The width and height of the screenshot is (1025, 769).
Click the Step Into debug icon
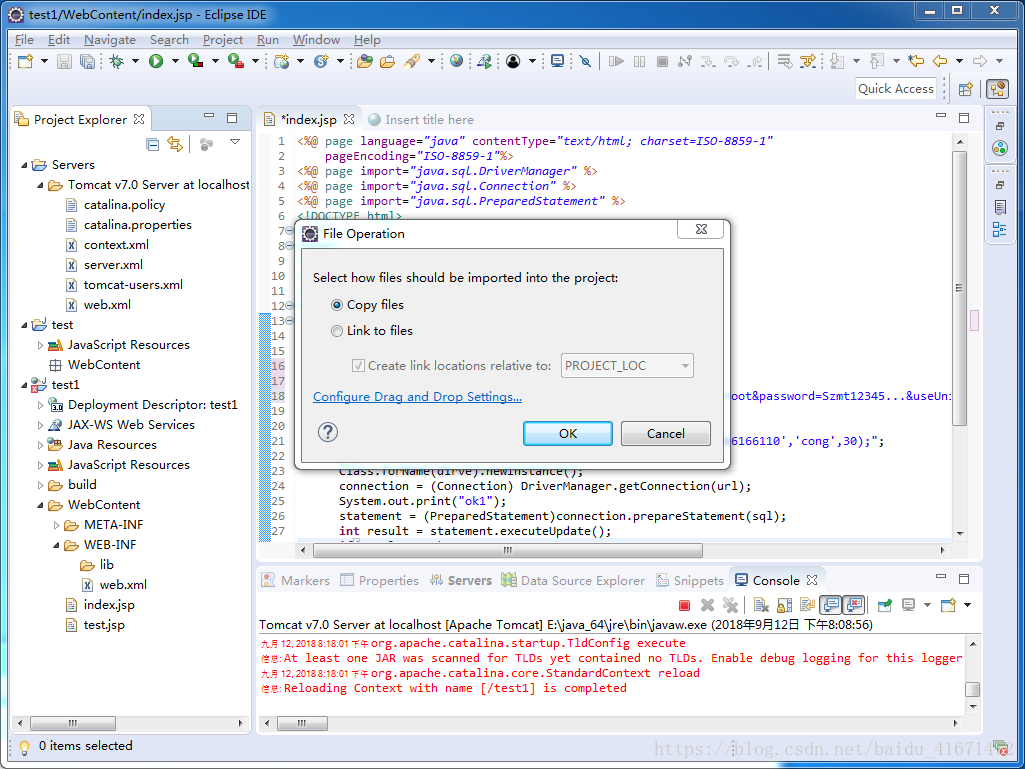coord(708,61)
